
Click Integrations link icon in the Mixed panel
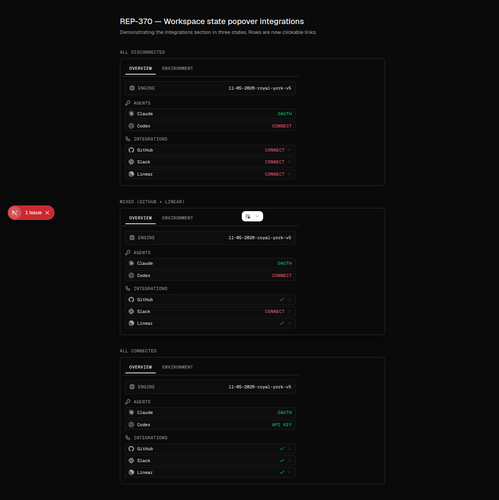[128, 288]
